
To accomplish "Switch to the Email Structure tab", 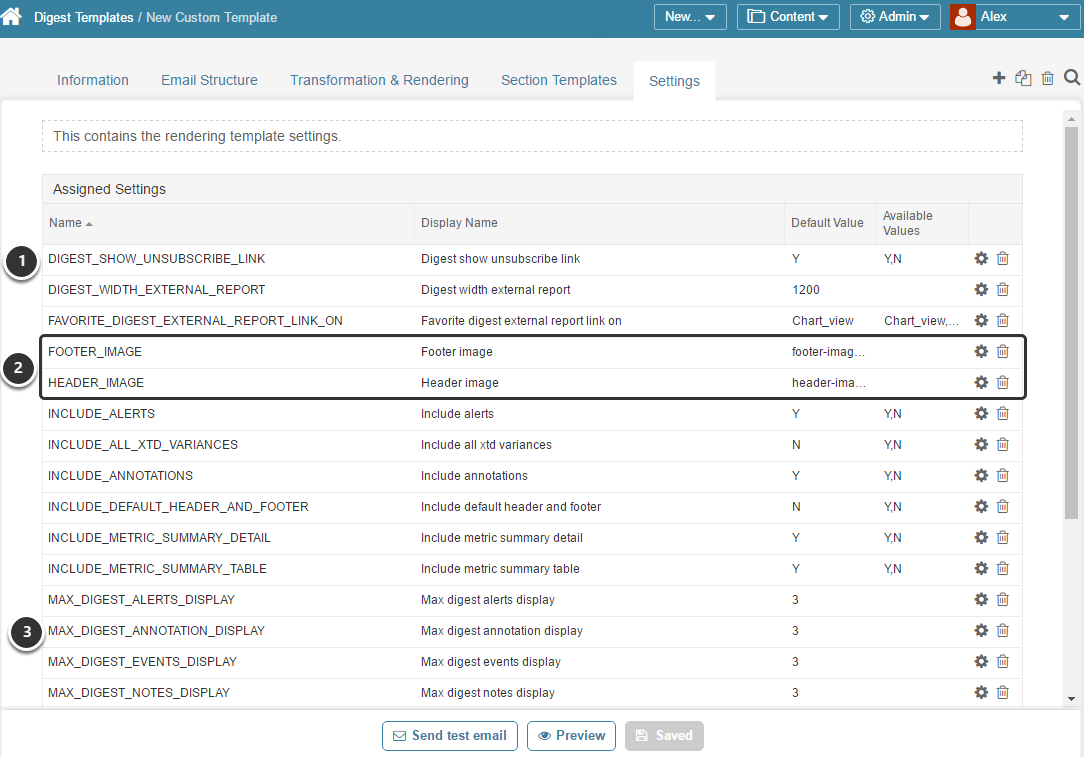I will tap(209, 80).
